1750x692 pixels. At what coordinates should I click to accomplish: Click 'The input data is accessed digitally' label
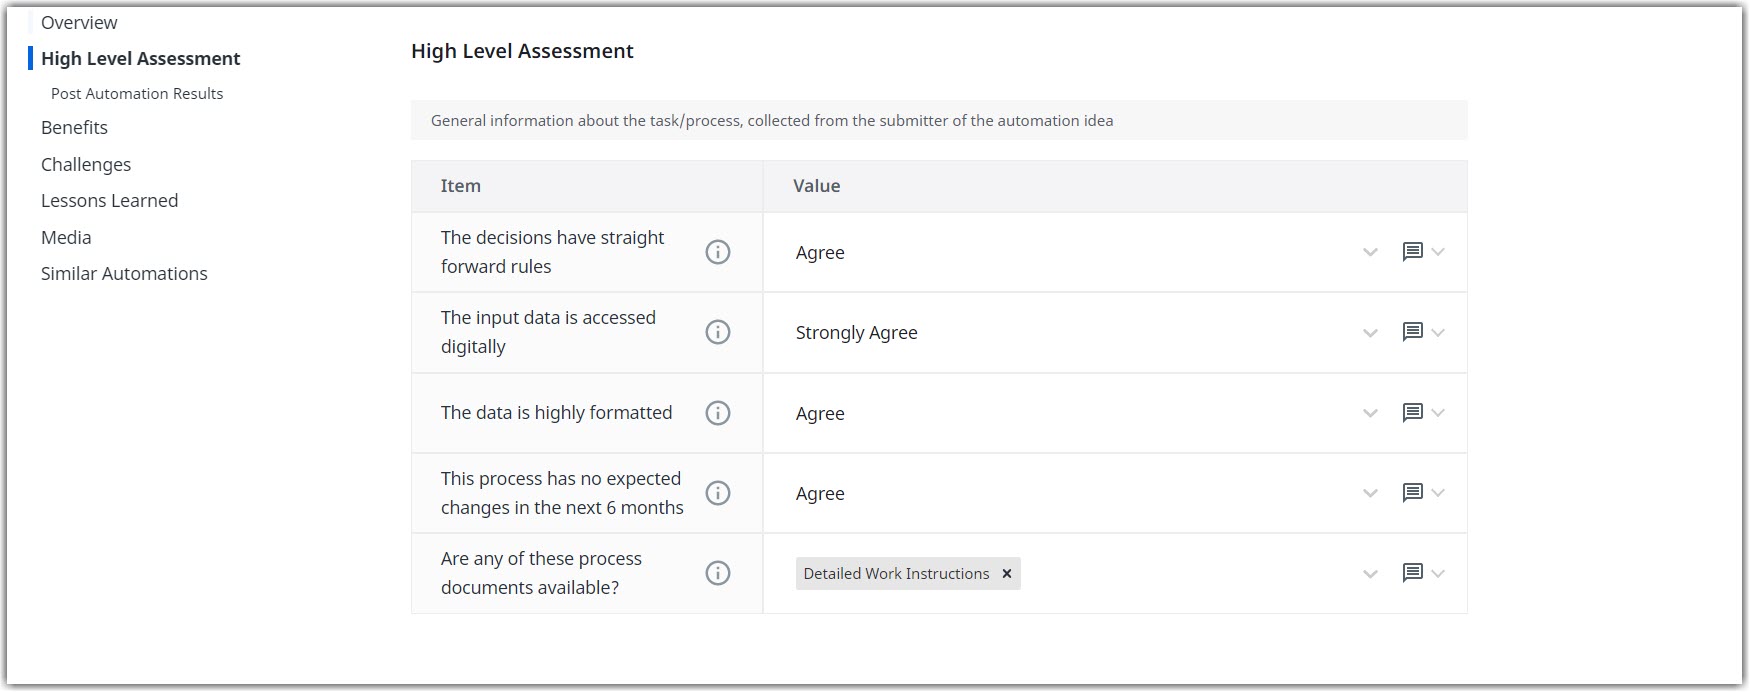tap(548, 332)
